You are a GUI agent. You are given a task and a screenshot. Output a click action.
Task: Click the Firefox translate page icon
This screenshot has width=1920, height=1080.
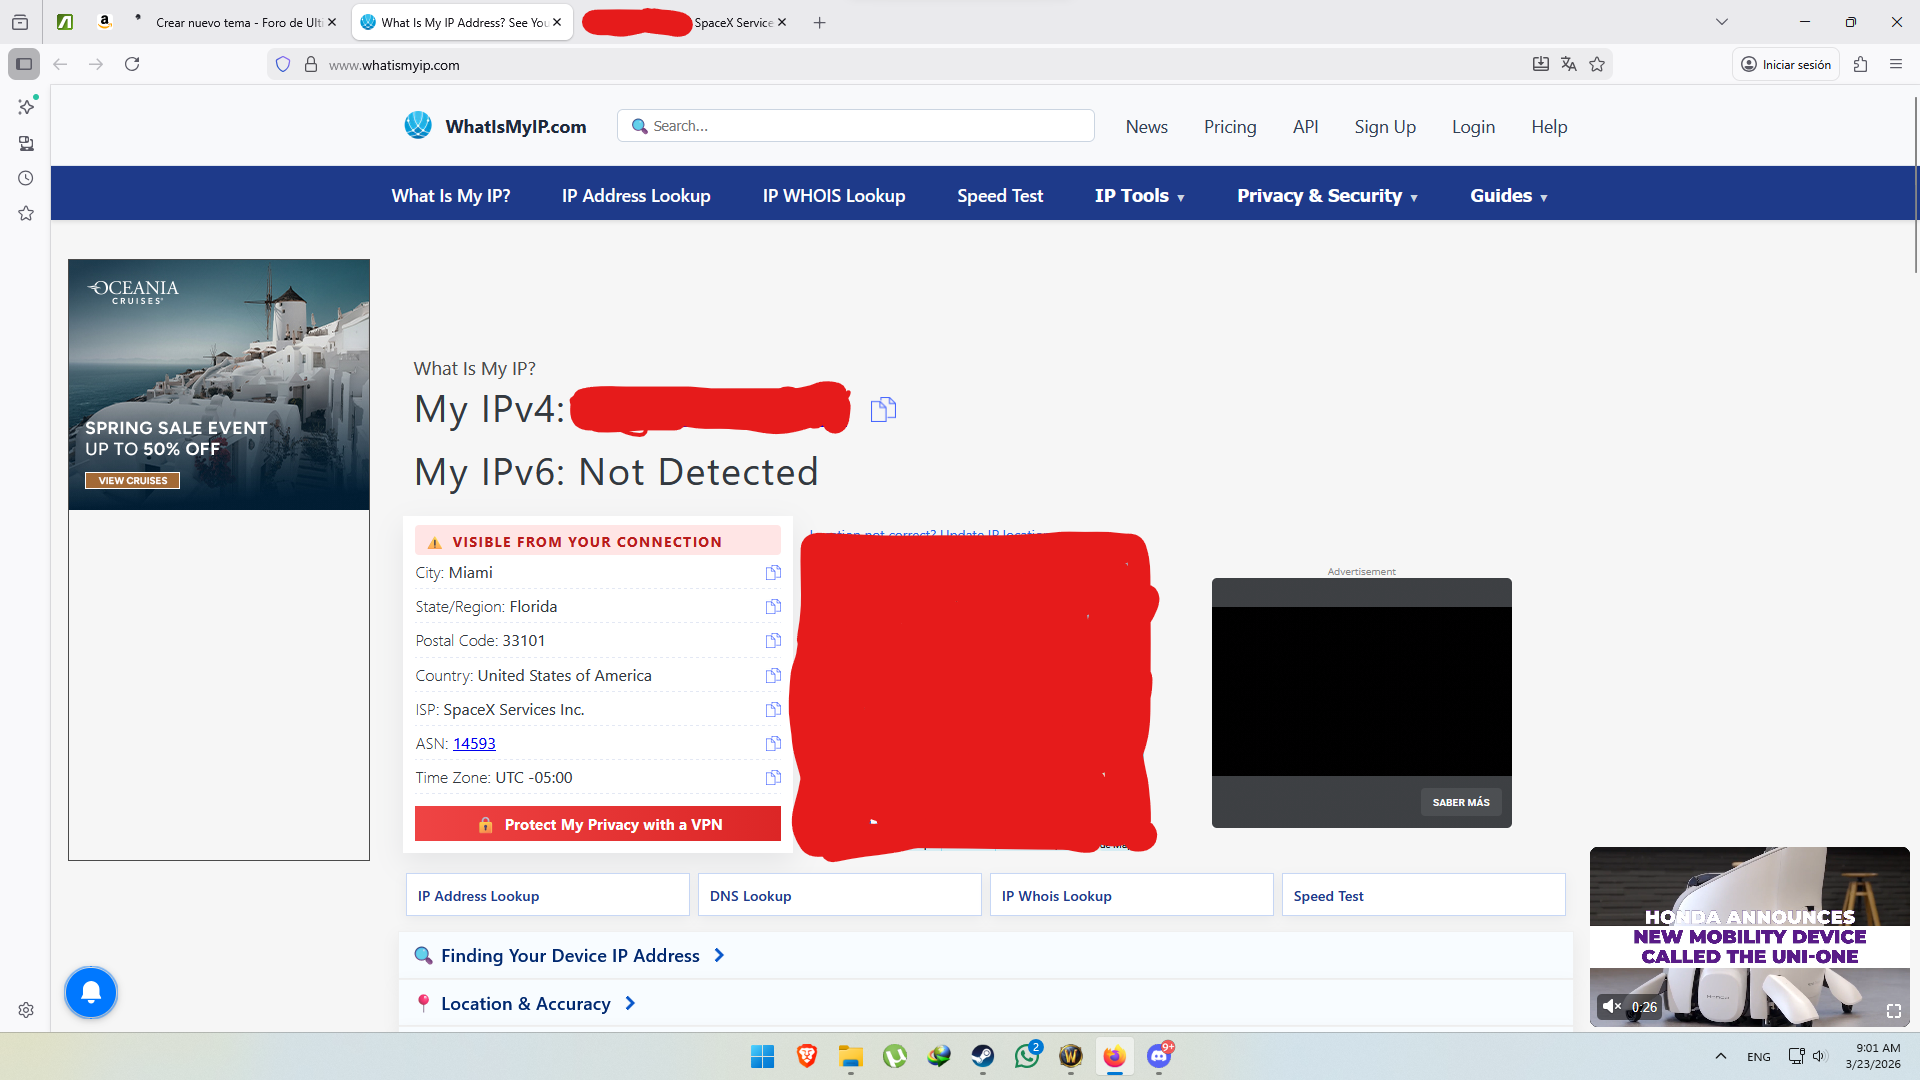1568,65
